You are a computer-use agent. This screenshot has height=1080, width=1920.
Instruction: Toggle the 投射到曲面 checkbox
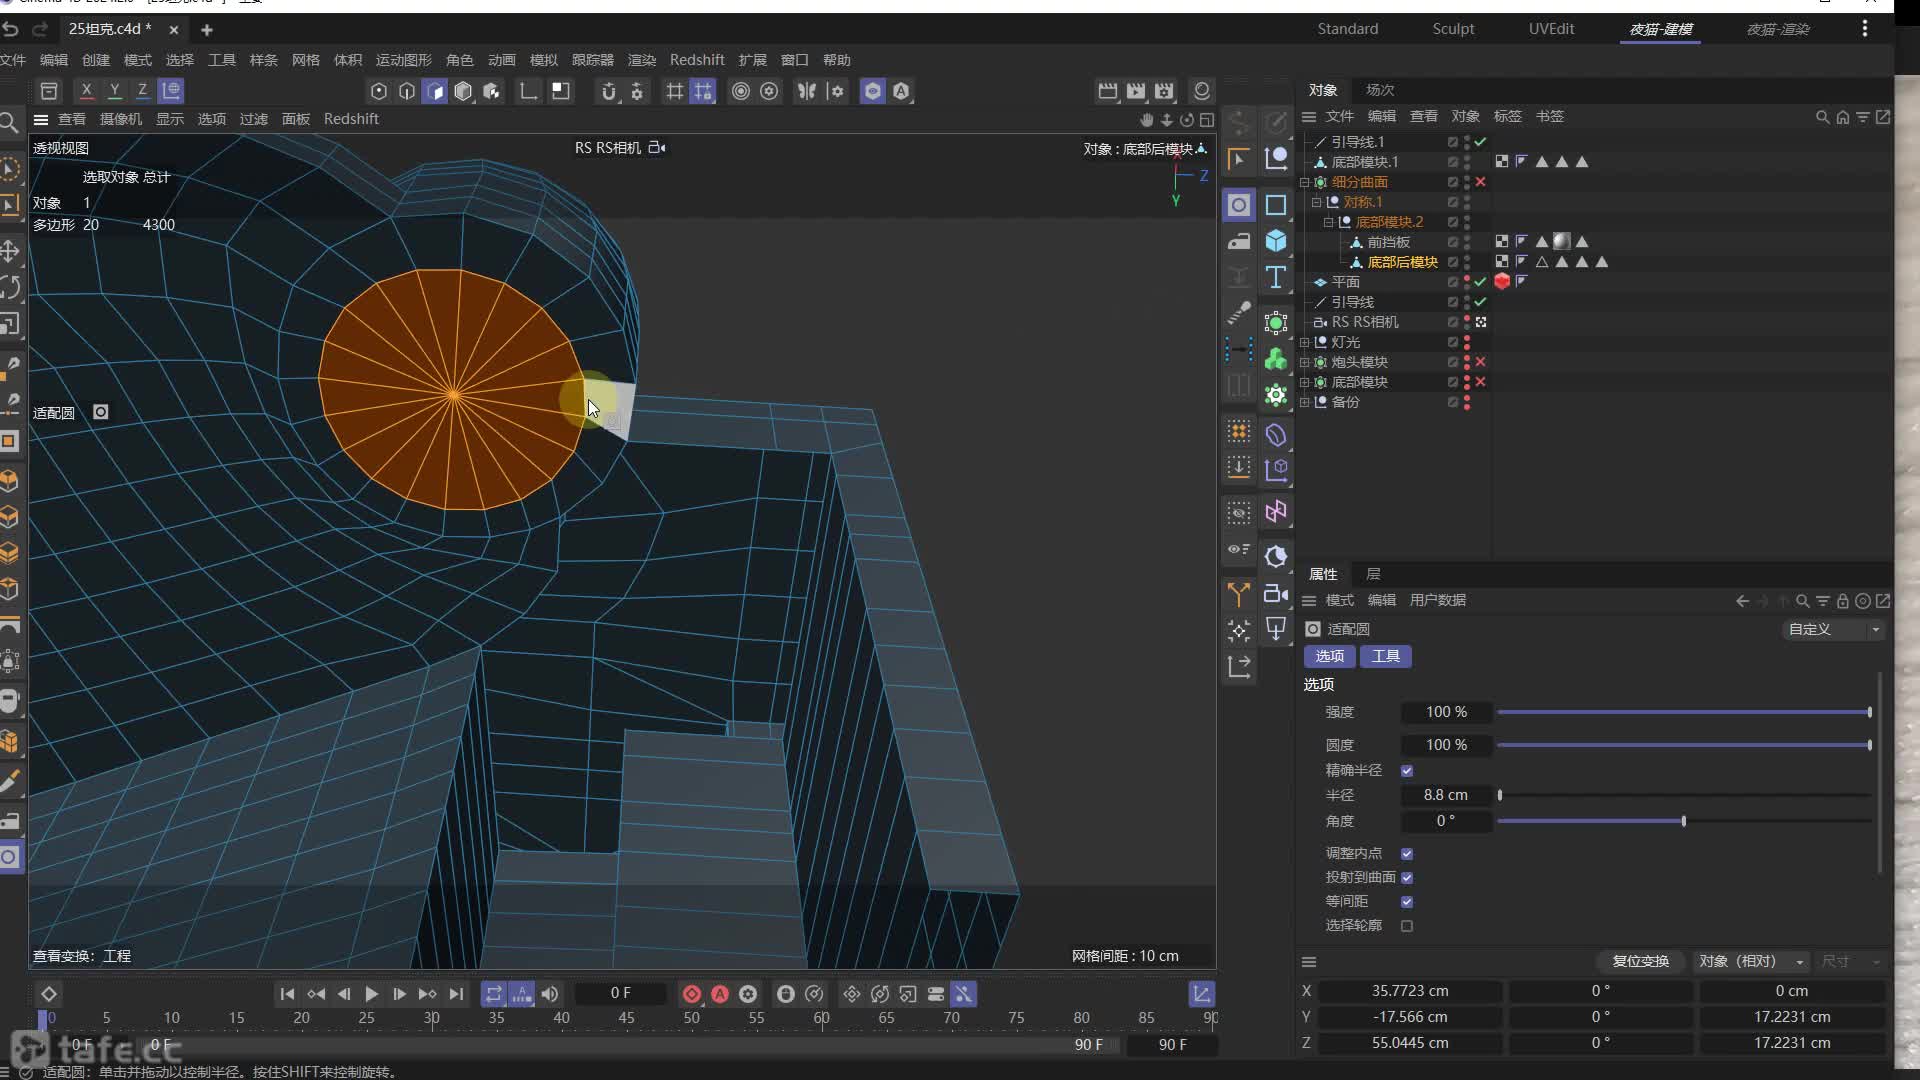1407,878
